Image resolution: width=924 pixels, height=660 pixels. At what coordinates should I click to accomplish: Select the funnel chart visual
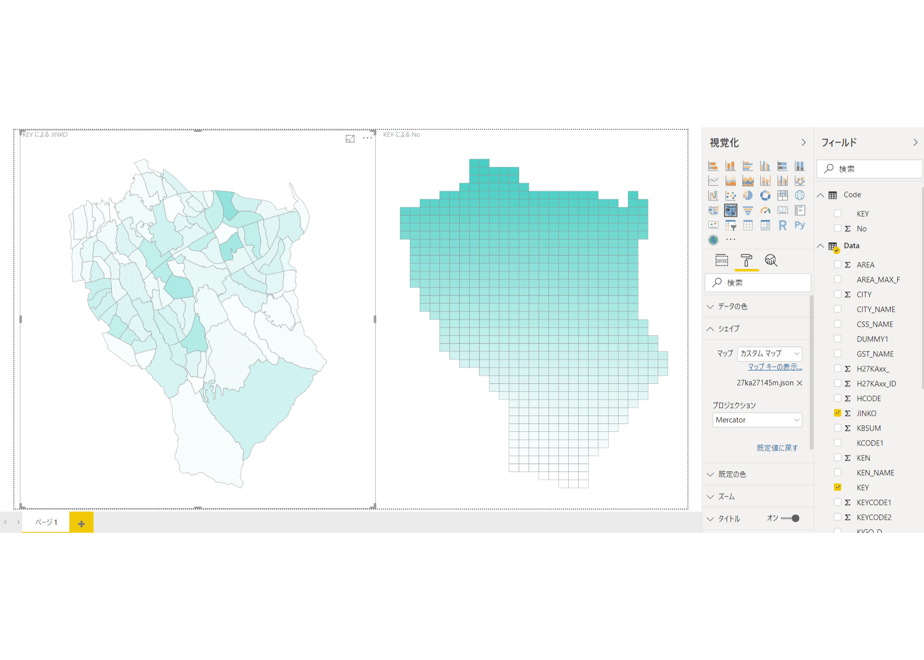point(748,210)
